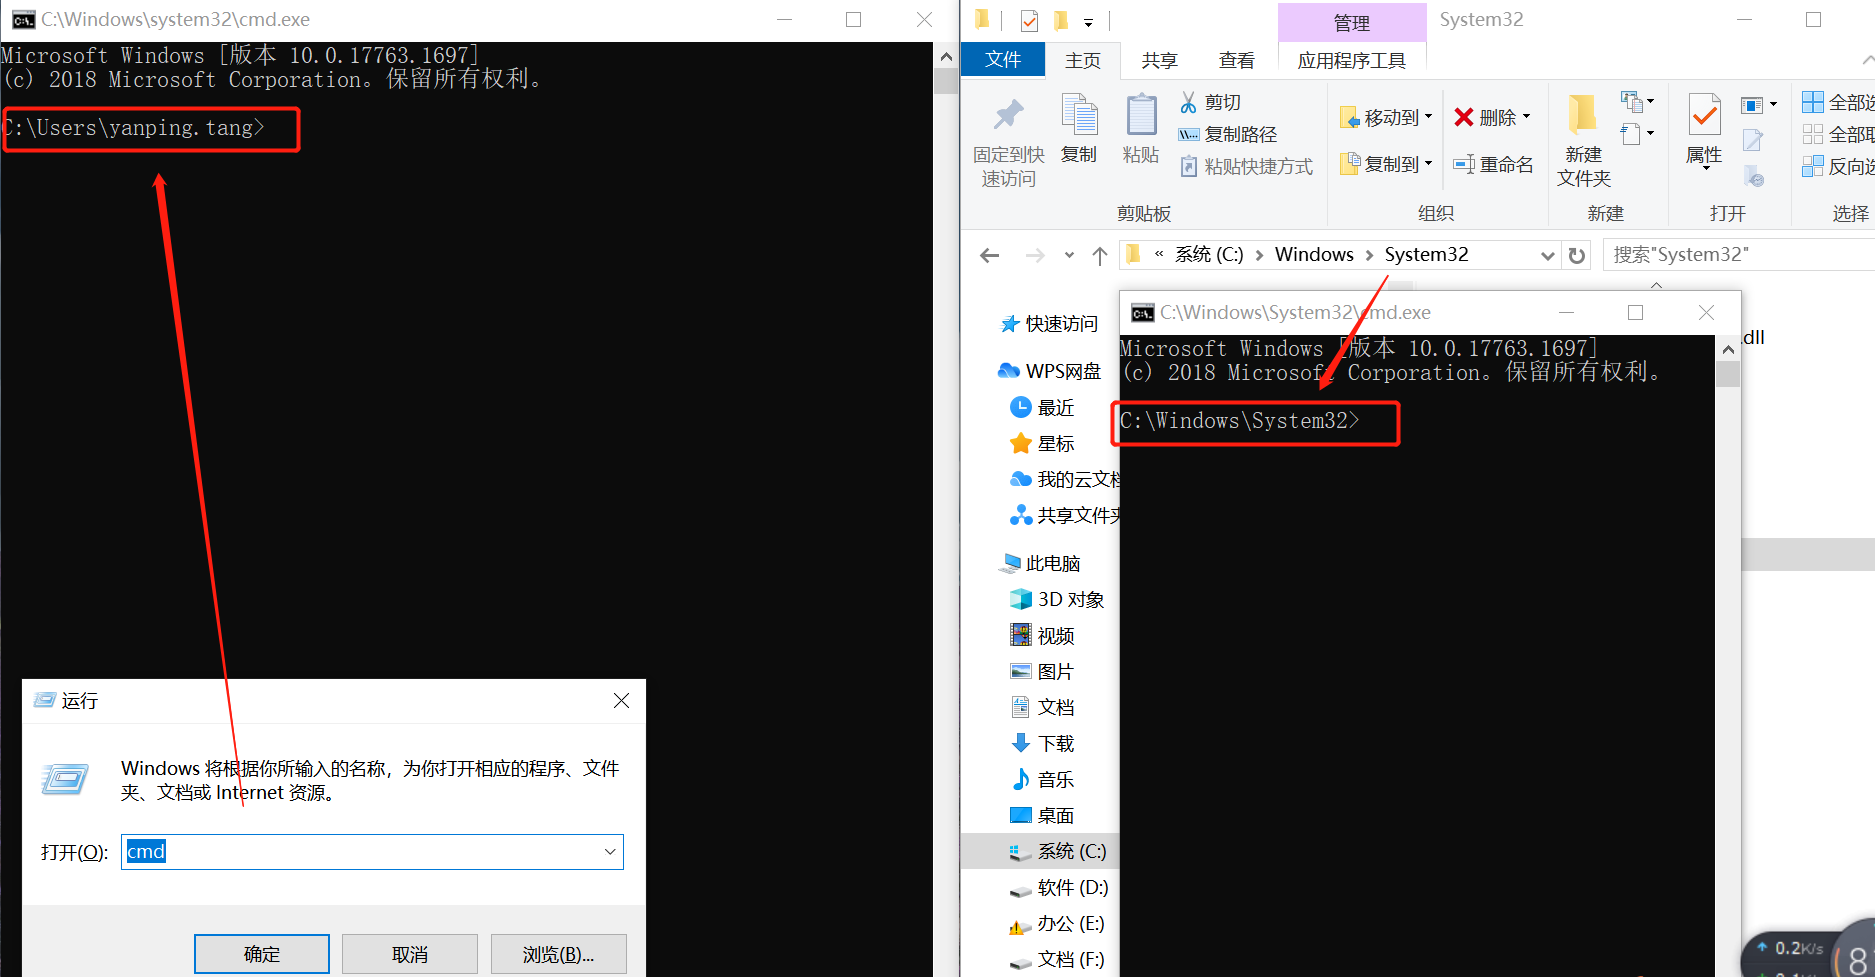This screenshot has width=1875, height=977.
Task: Create a new folder with 新建文件夹 icon
Action: tap(1583, 140)
